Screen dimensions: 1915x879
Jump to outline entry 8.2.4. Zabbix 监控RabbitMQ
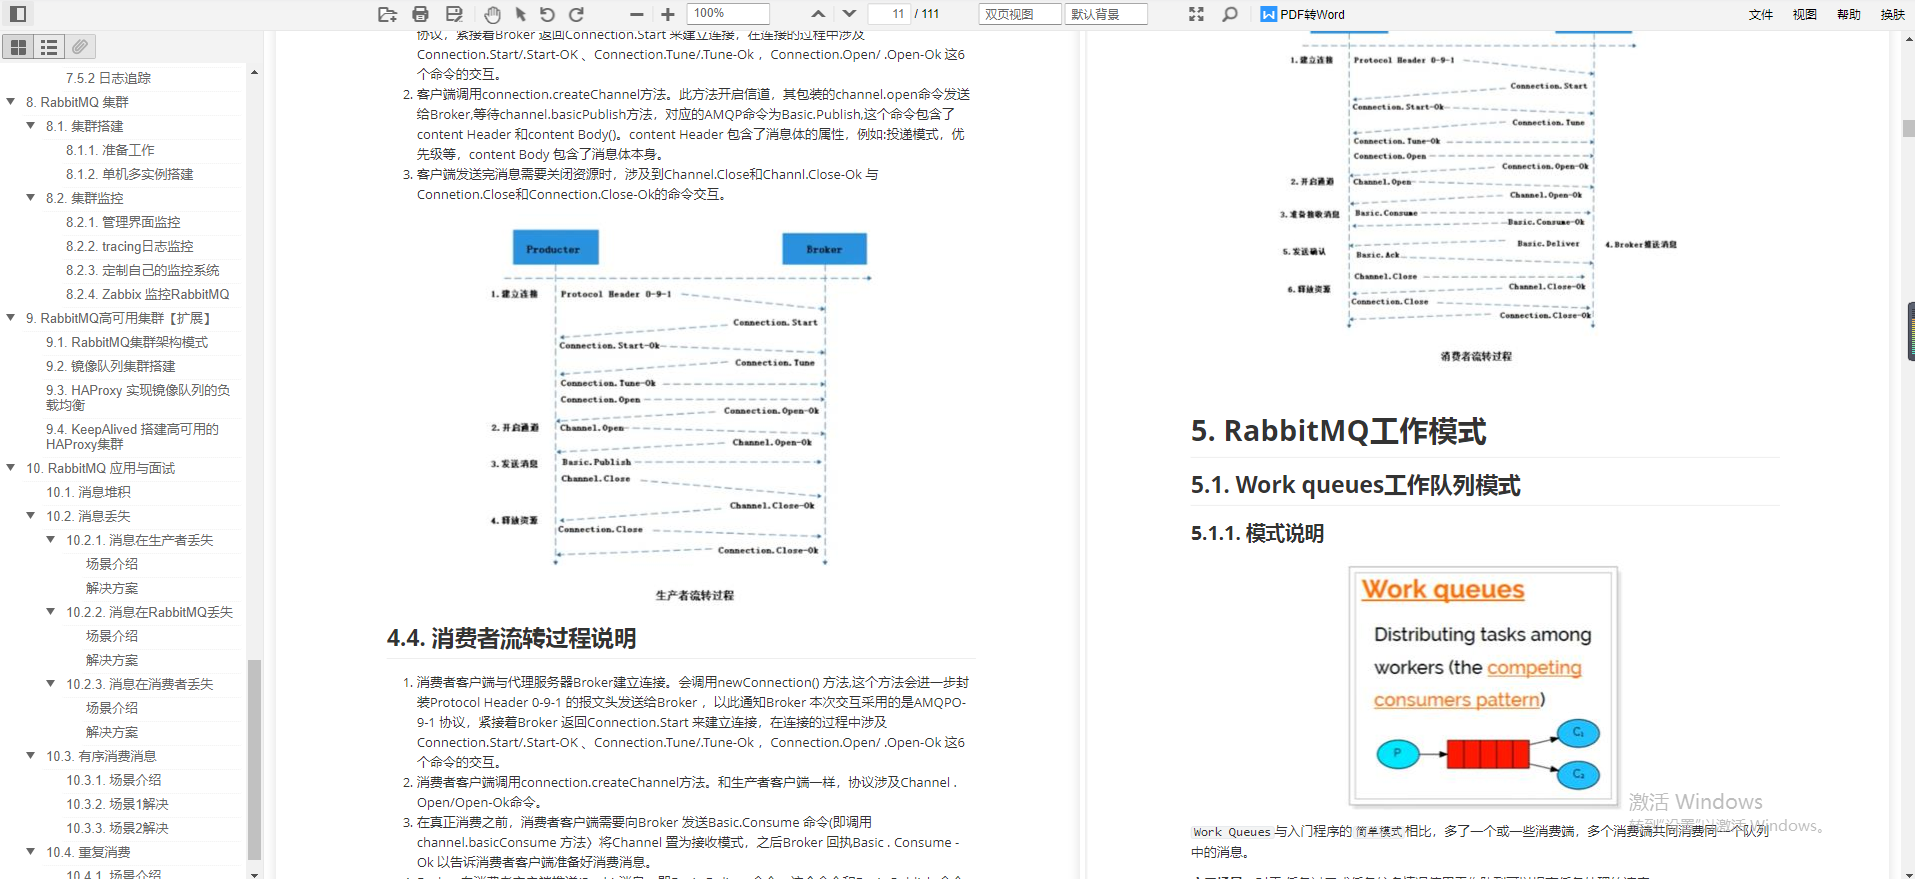click(148, 294)
